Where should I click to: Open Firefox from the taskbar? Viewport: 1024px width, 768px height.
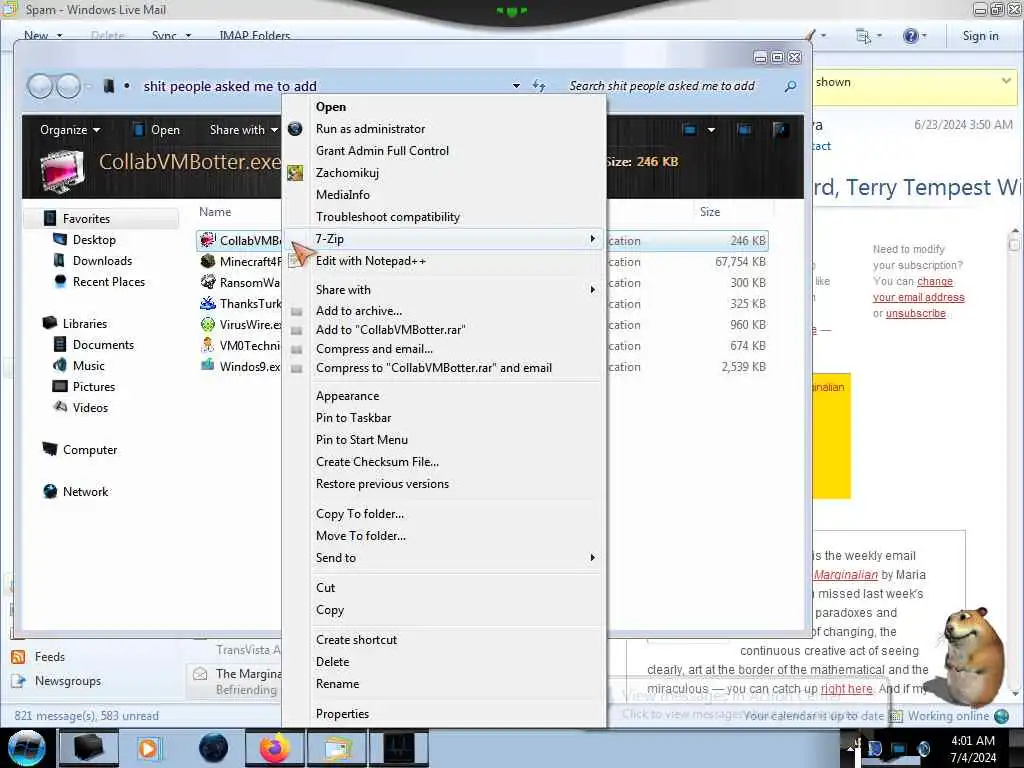(x=275, y=748)
